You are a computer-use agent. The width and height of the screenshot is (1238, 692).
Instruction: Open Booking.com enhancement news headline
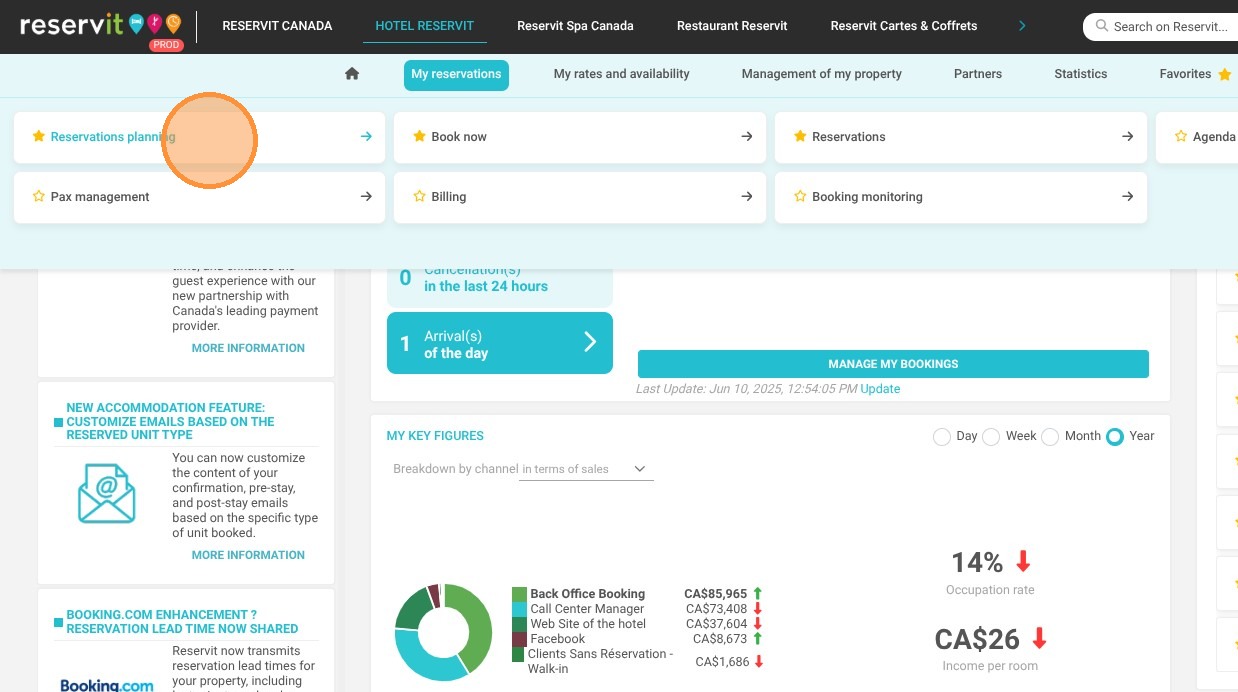pos(182,622)
